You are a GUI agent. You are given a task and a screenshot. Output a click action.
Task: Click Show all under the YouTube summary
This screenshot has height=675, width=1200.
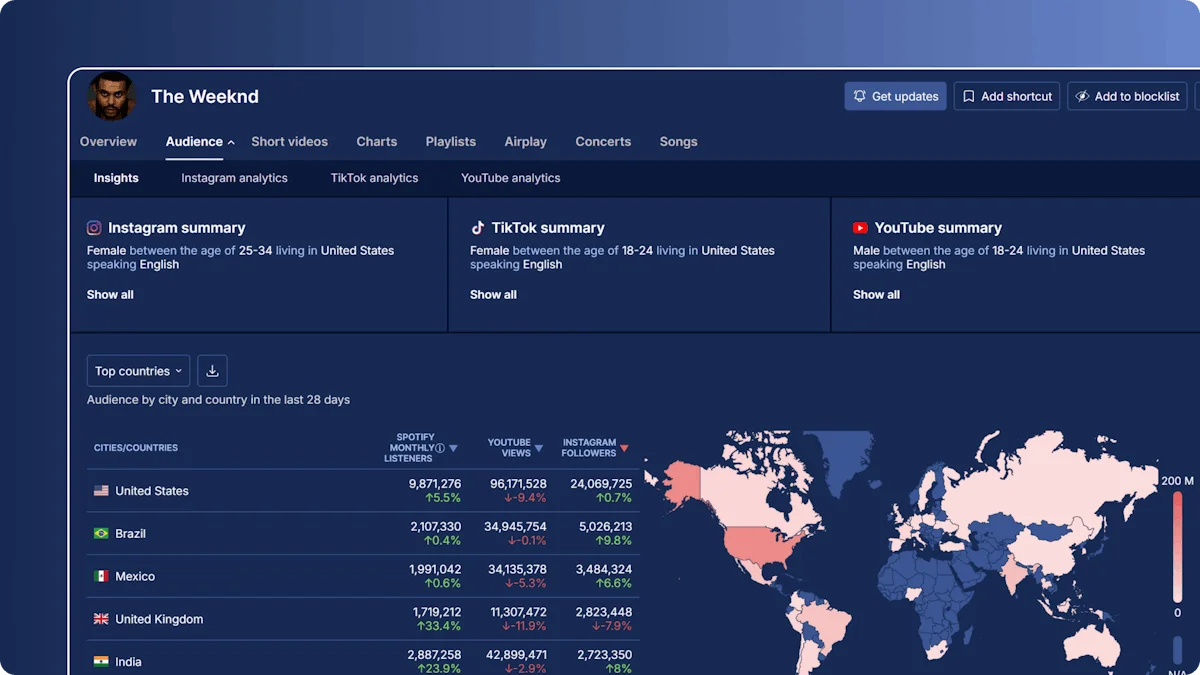875,294
